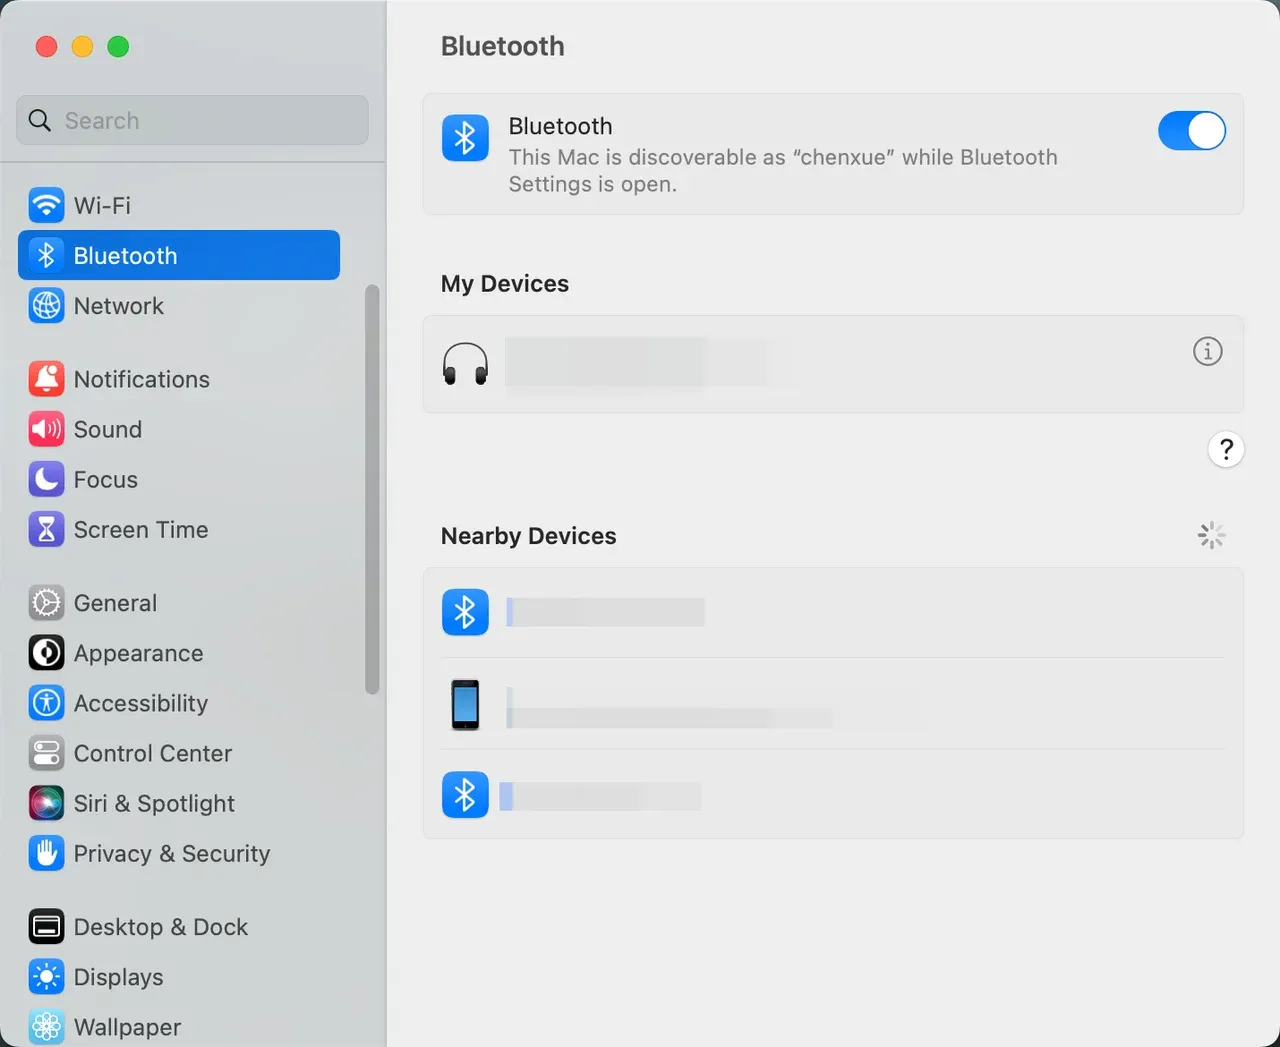Open Displays settings label
Image resolution: width=1280 pixels, height=1047 pixels.
pyautogui.click(x=118, y=977)
